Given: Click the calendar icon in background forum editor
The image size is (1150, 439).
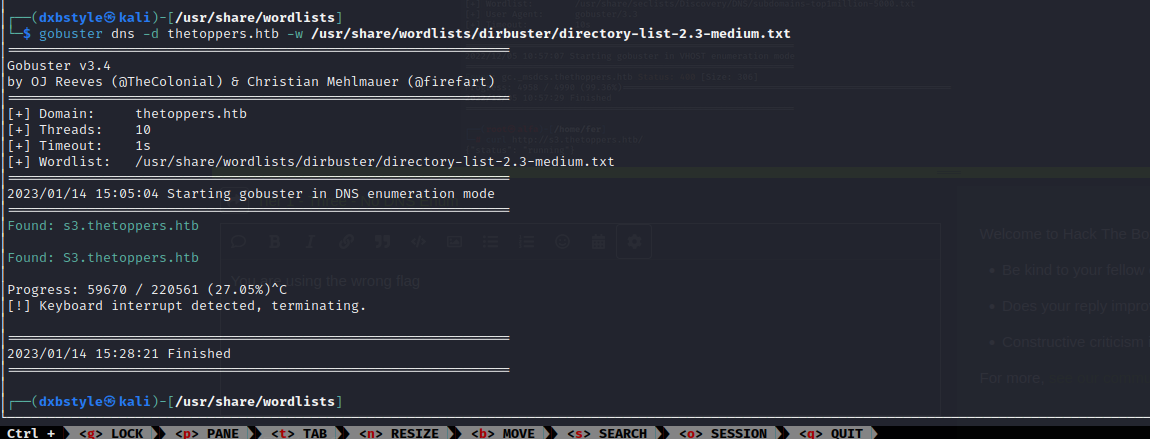Looking at the screenshot, I should (598, 242).
